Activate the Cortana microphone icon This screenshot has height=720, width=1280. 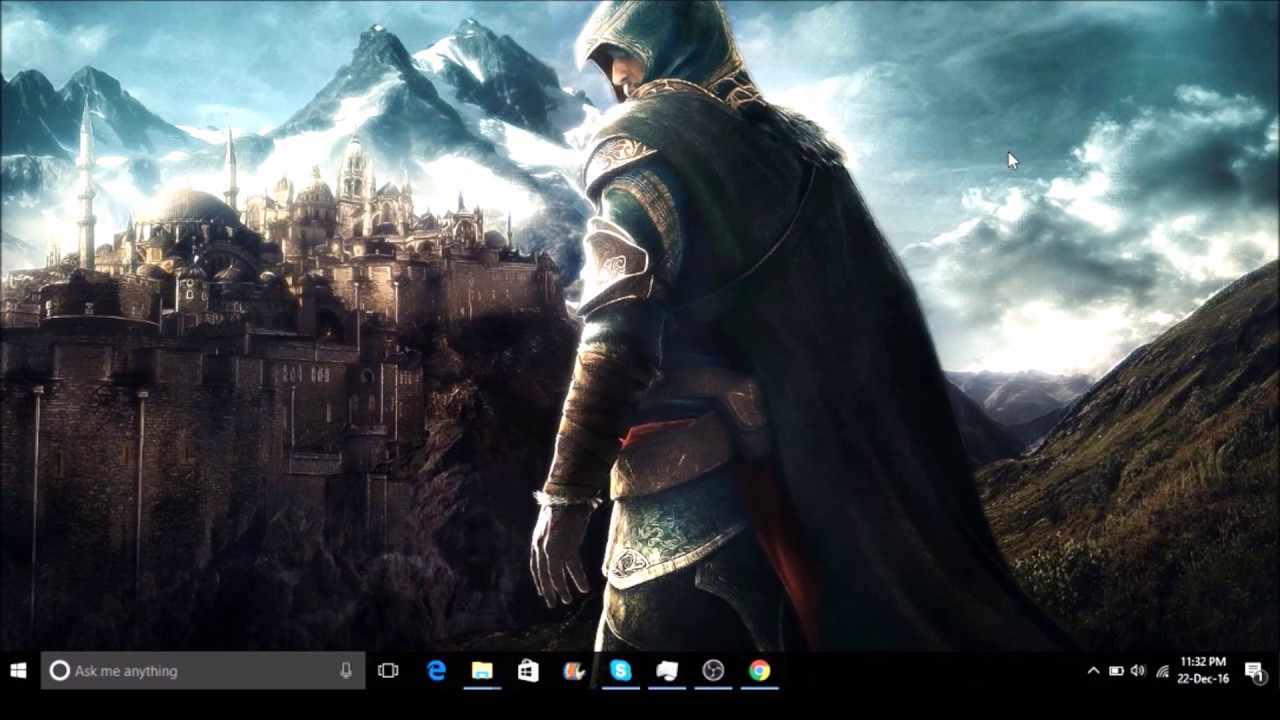coord(346,671)
